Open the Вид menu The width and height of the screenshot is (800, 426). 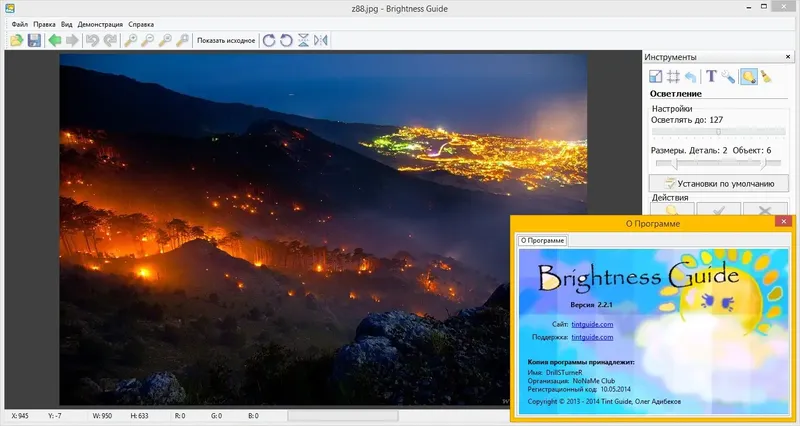(66, 24)
